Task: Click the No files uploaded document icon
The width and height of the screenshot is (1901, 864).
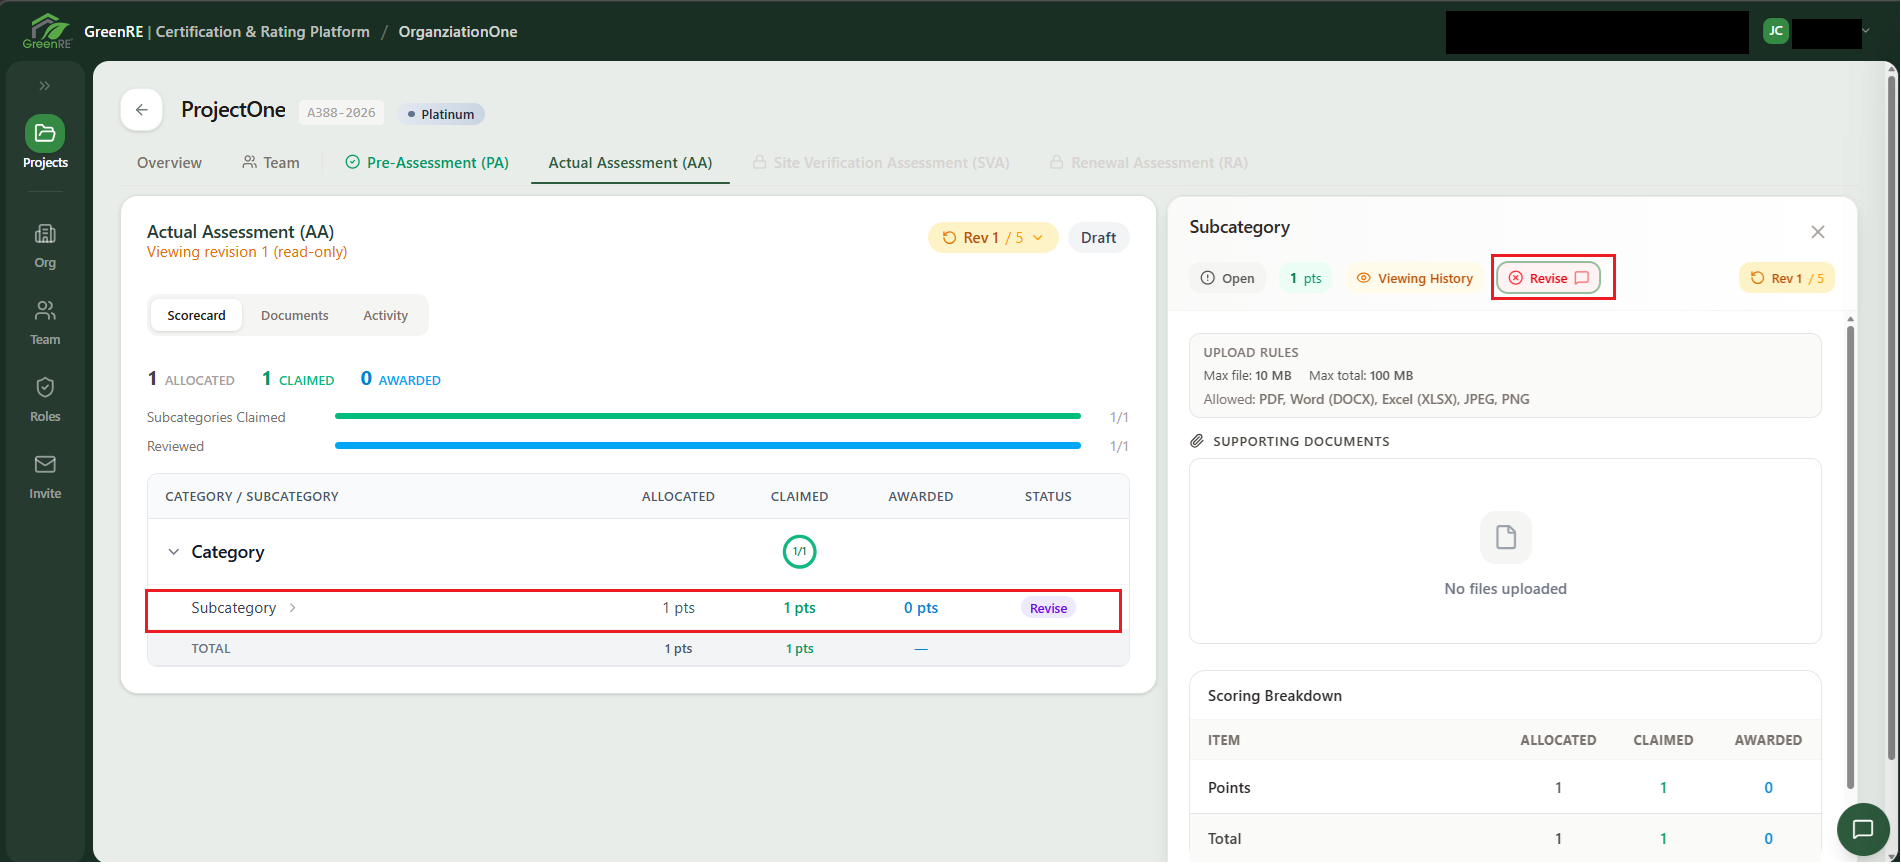Action: coord(1506,538)
